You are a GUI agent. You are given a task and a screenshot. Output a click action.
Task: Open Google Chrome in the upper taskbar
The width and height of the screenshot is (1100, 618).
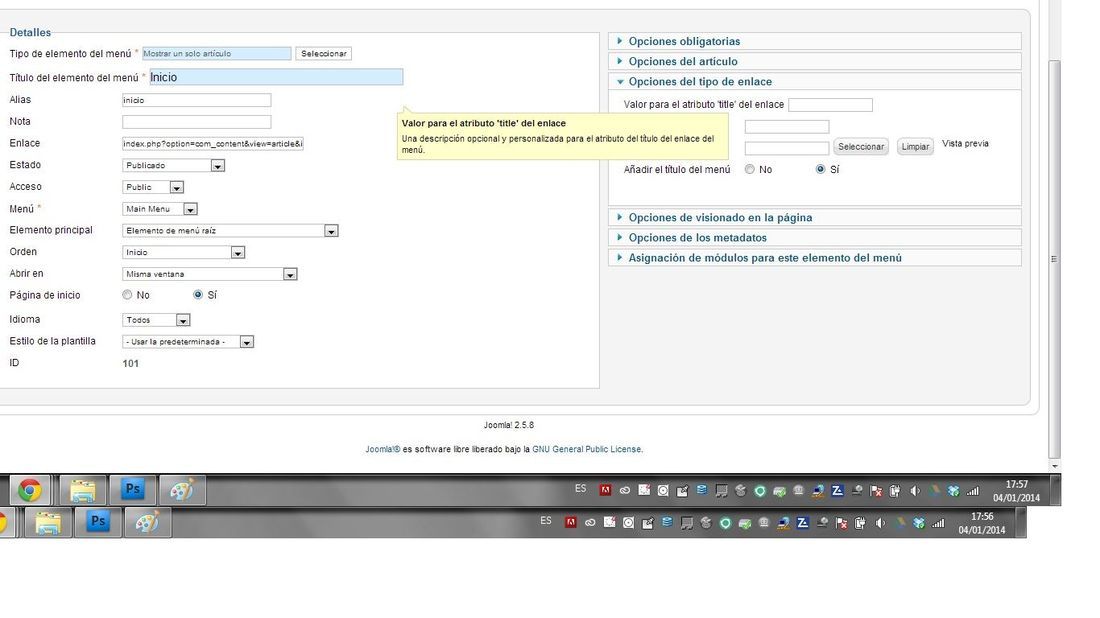tap(29, 490)
